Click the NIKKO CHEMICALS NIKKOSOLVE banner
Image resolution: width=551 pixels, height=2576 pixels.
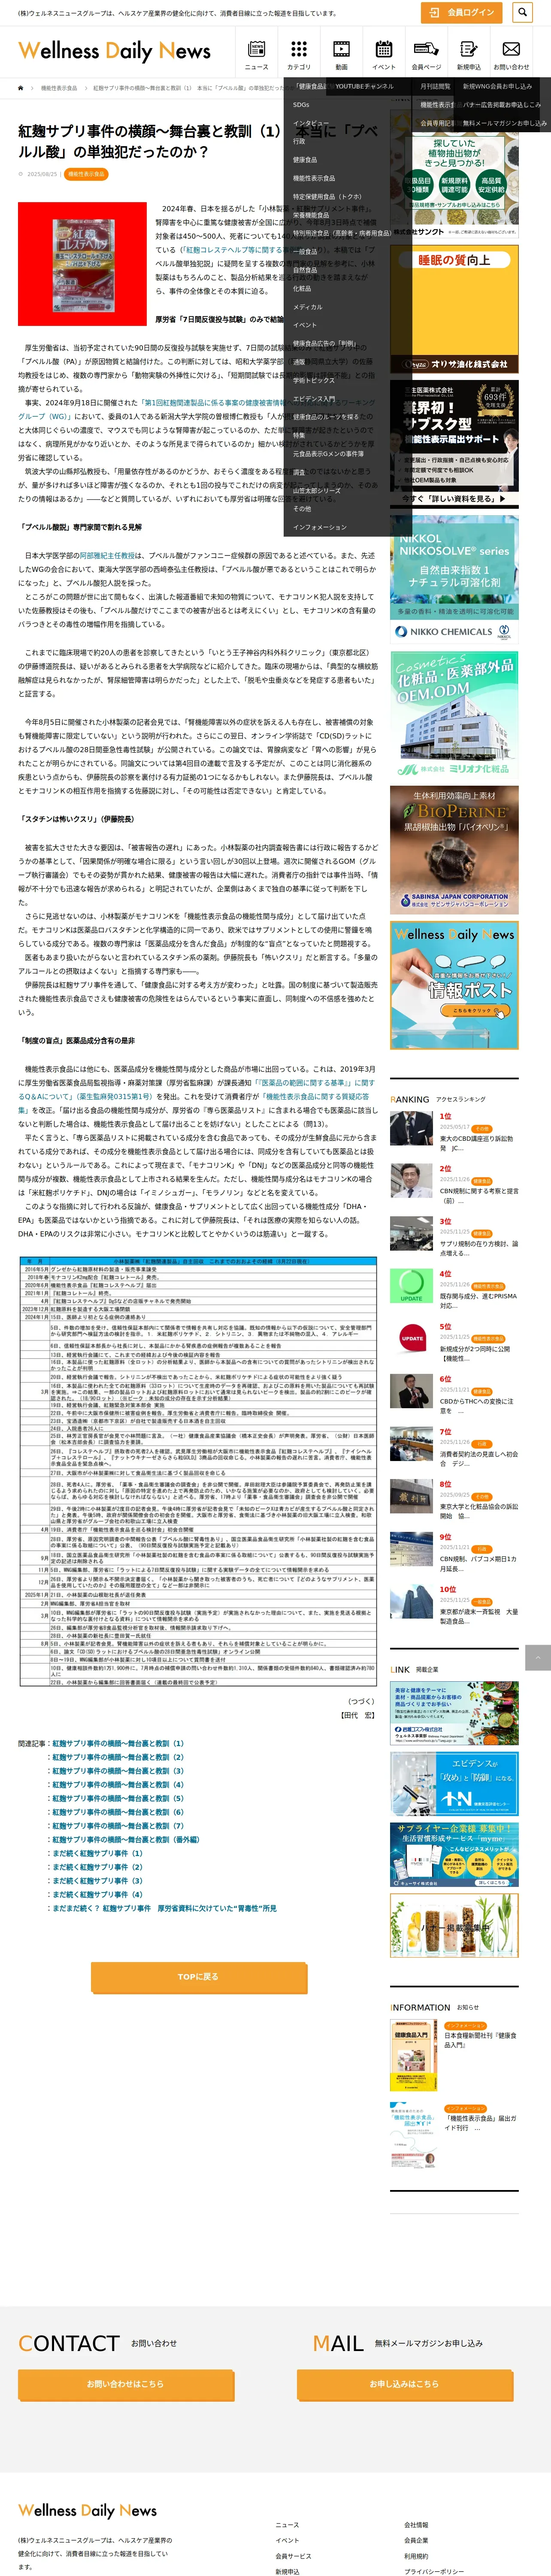(x=454, y=579)
